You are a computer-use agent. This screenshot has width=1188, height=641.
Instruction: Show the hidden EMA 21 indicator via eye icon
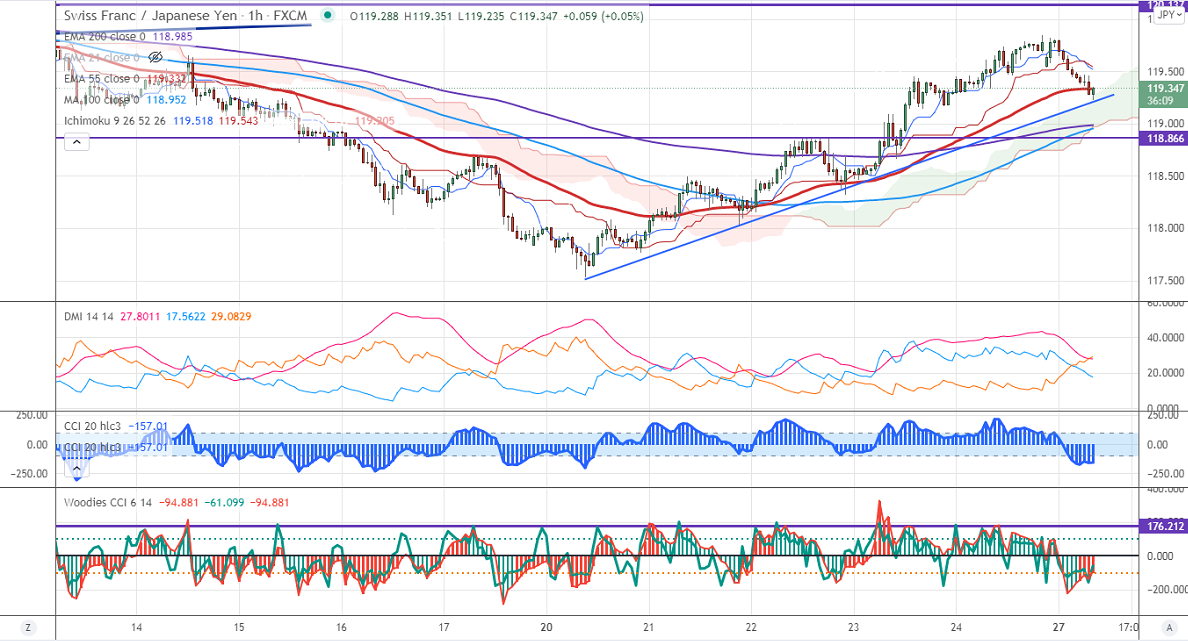[155, 58]
